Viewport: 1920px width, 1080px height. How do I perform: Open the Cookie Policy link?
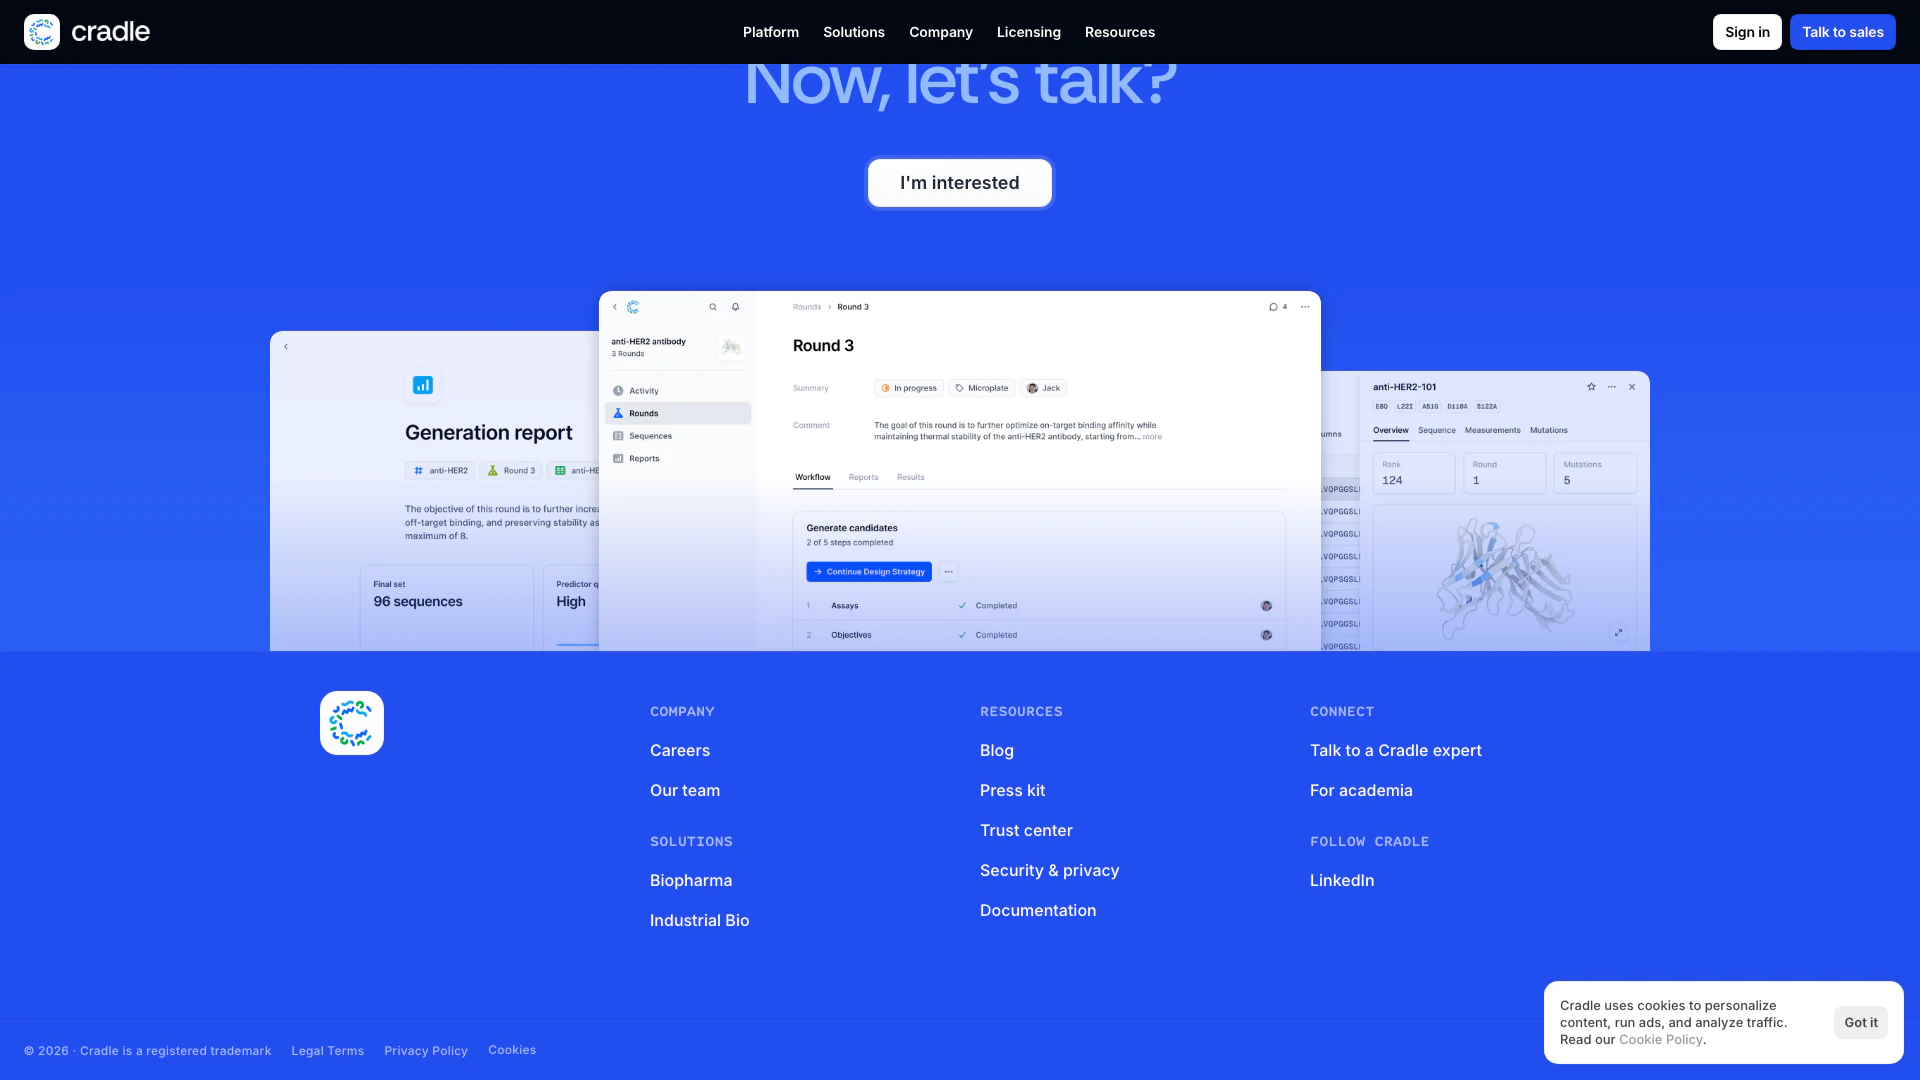tap(1660, 1040)
